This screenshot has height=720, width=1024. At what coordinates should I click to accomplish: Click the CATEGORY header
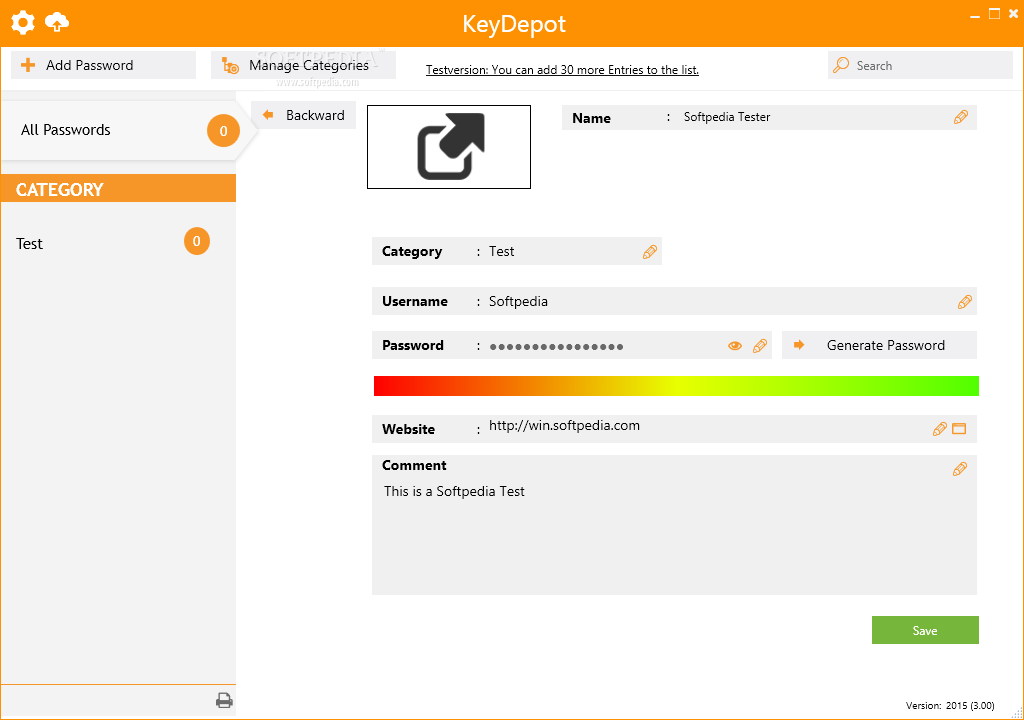point(118,189)
